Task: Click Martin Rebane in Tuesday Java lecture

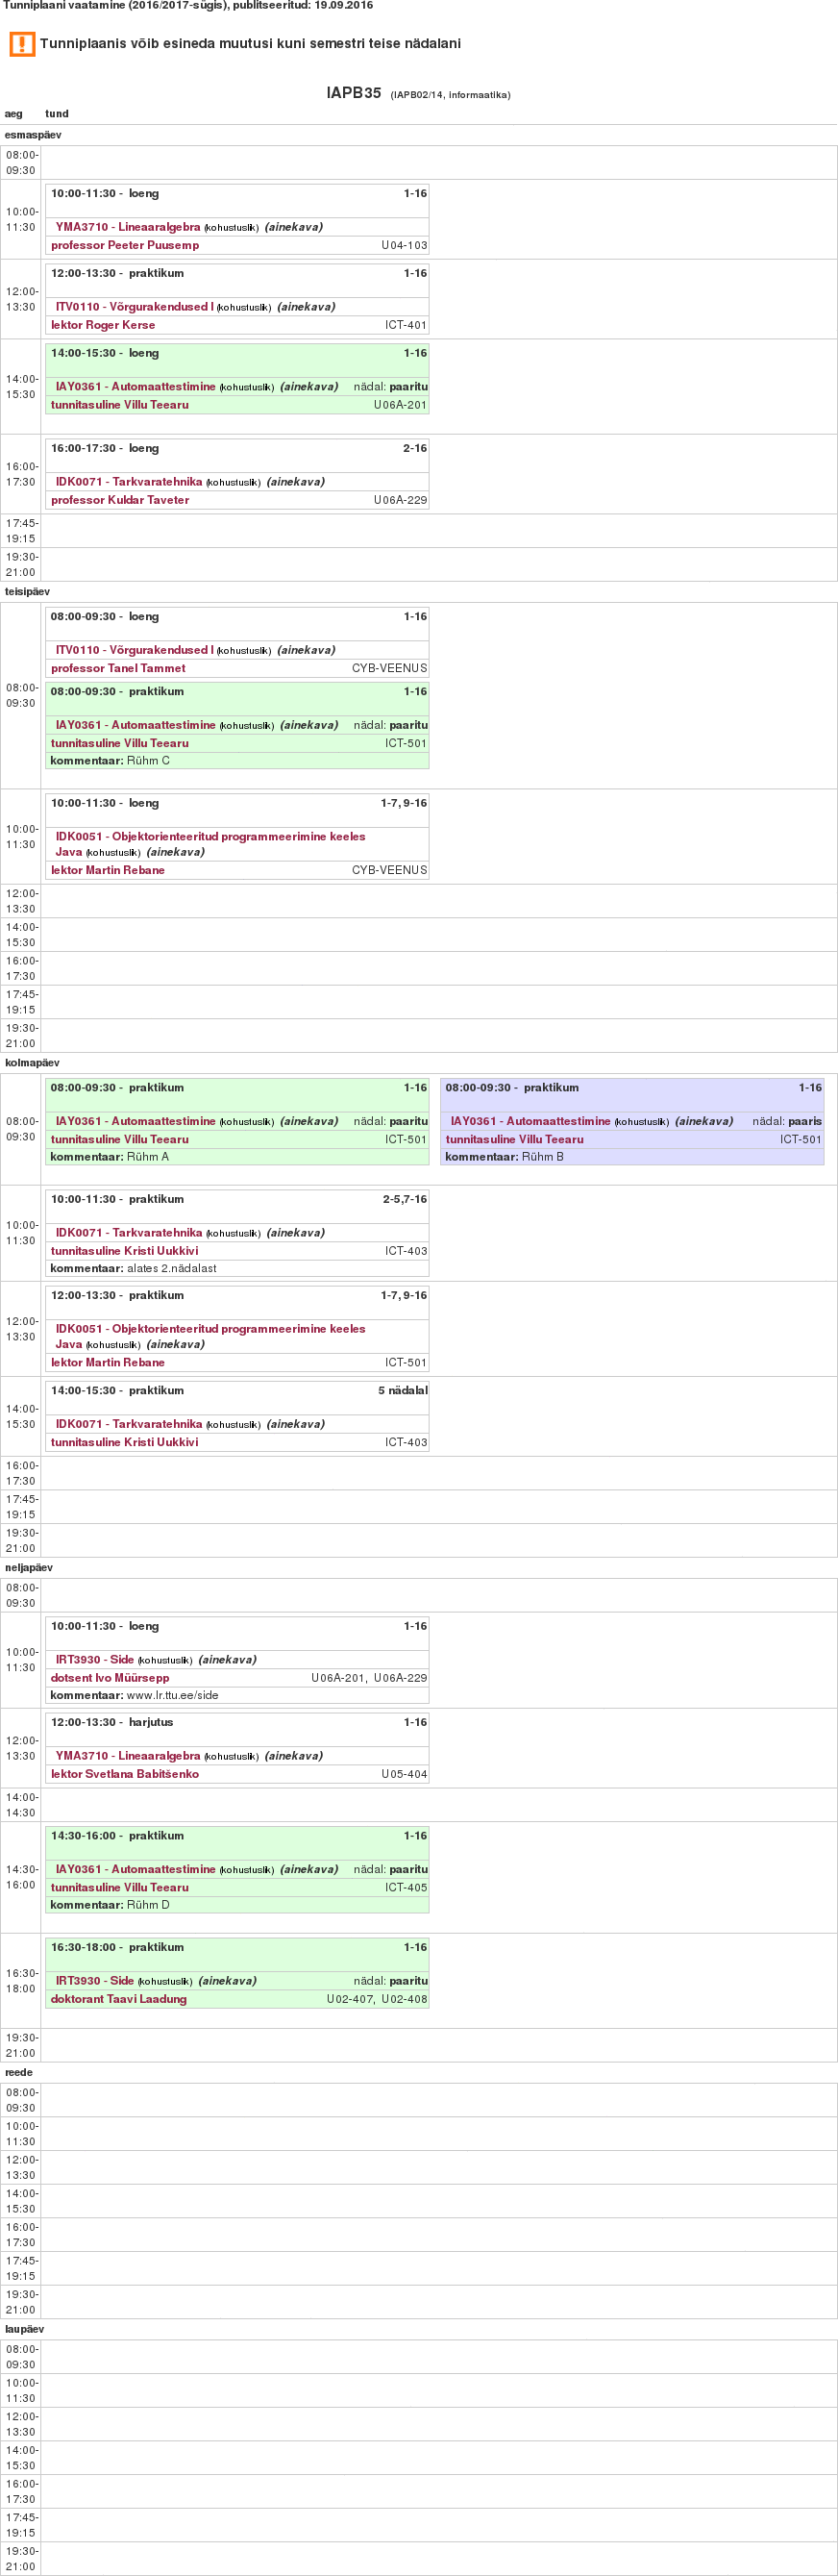Action: pos(108,870)
